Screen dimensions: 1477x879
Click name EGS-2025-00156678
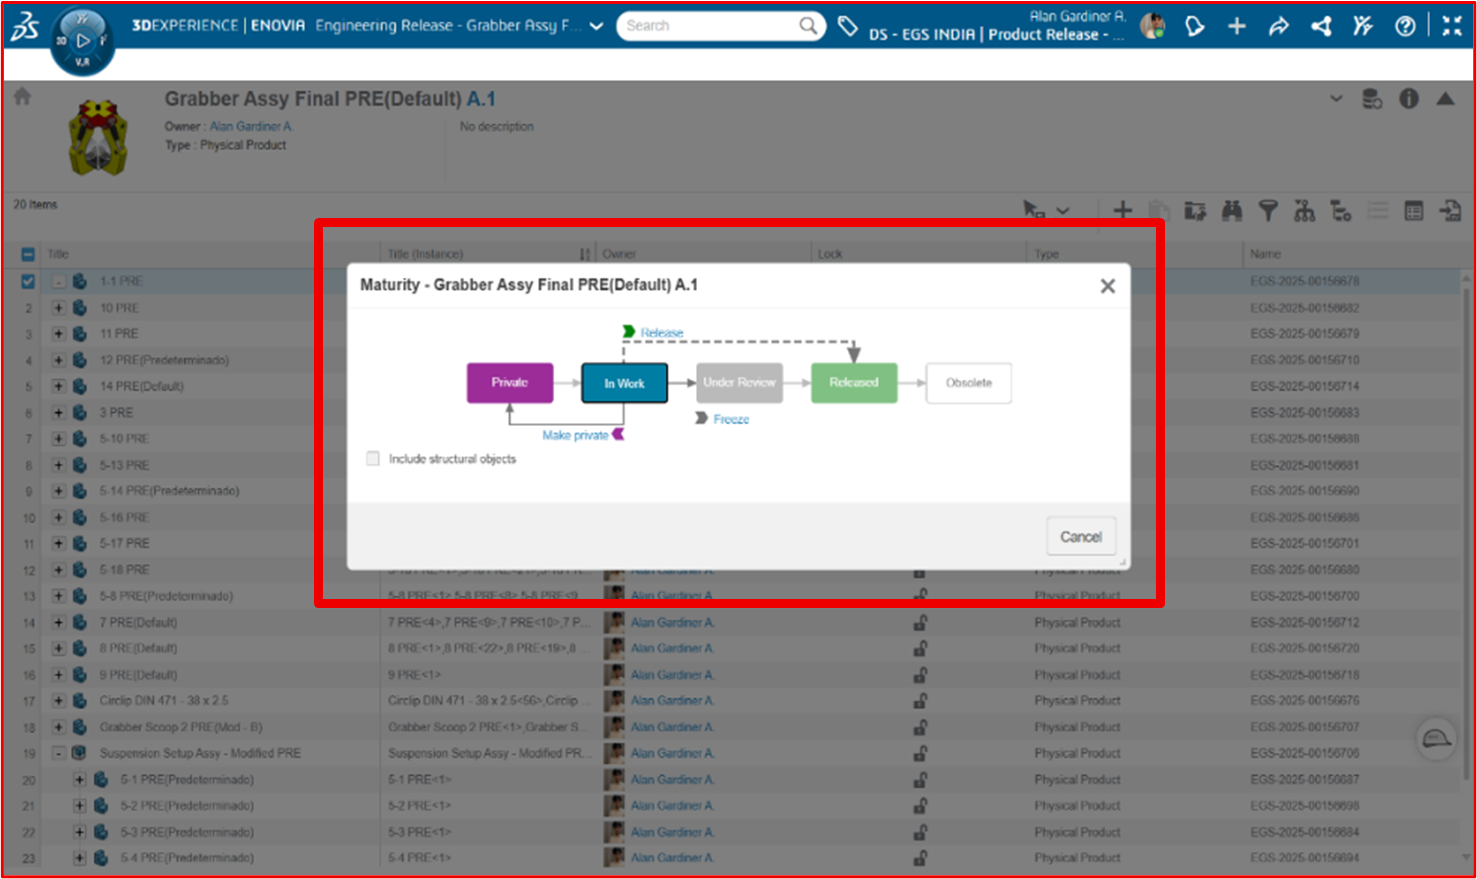[1305, 281]
